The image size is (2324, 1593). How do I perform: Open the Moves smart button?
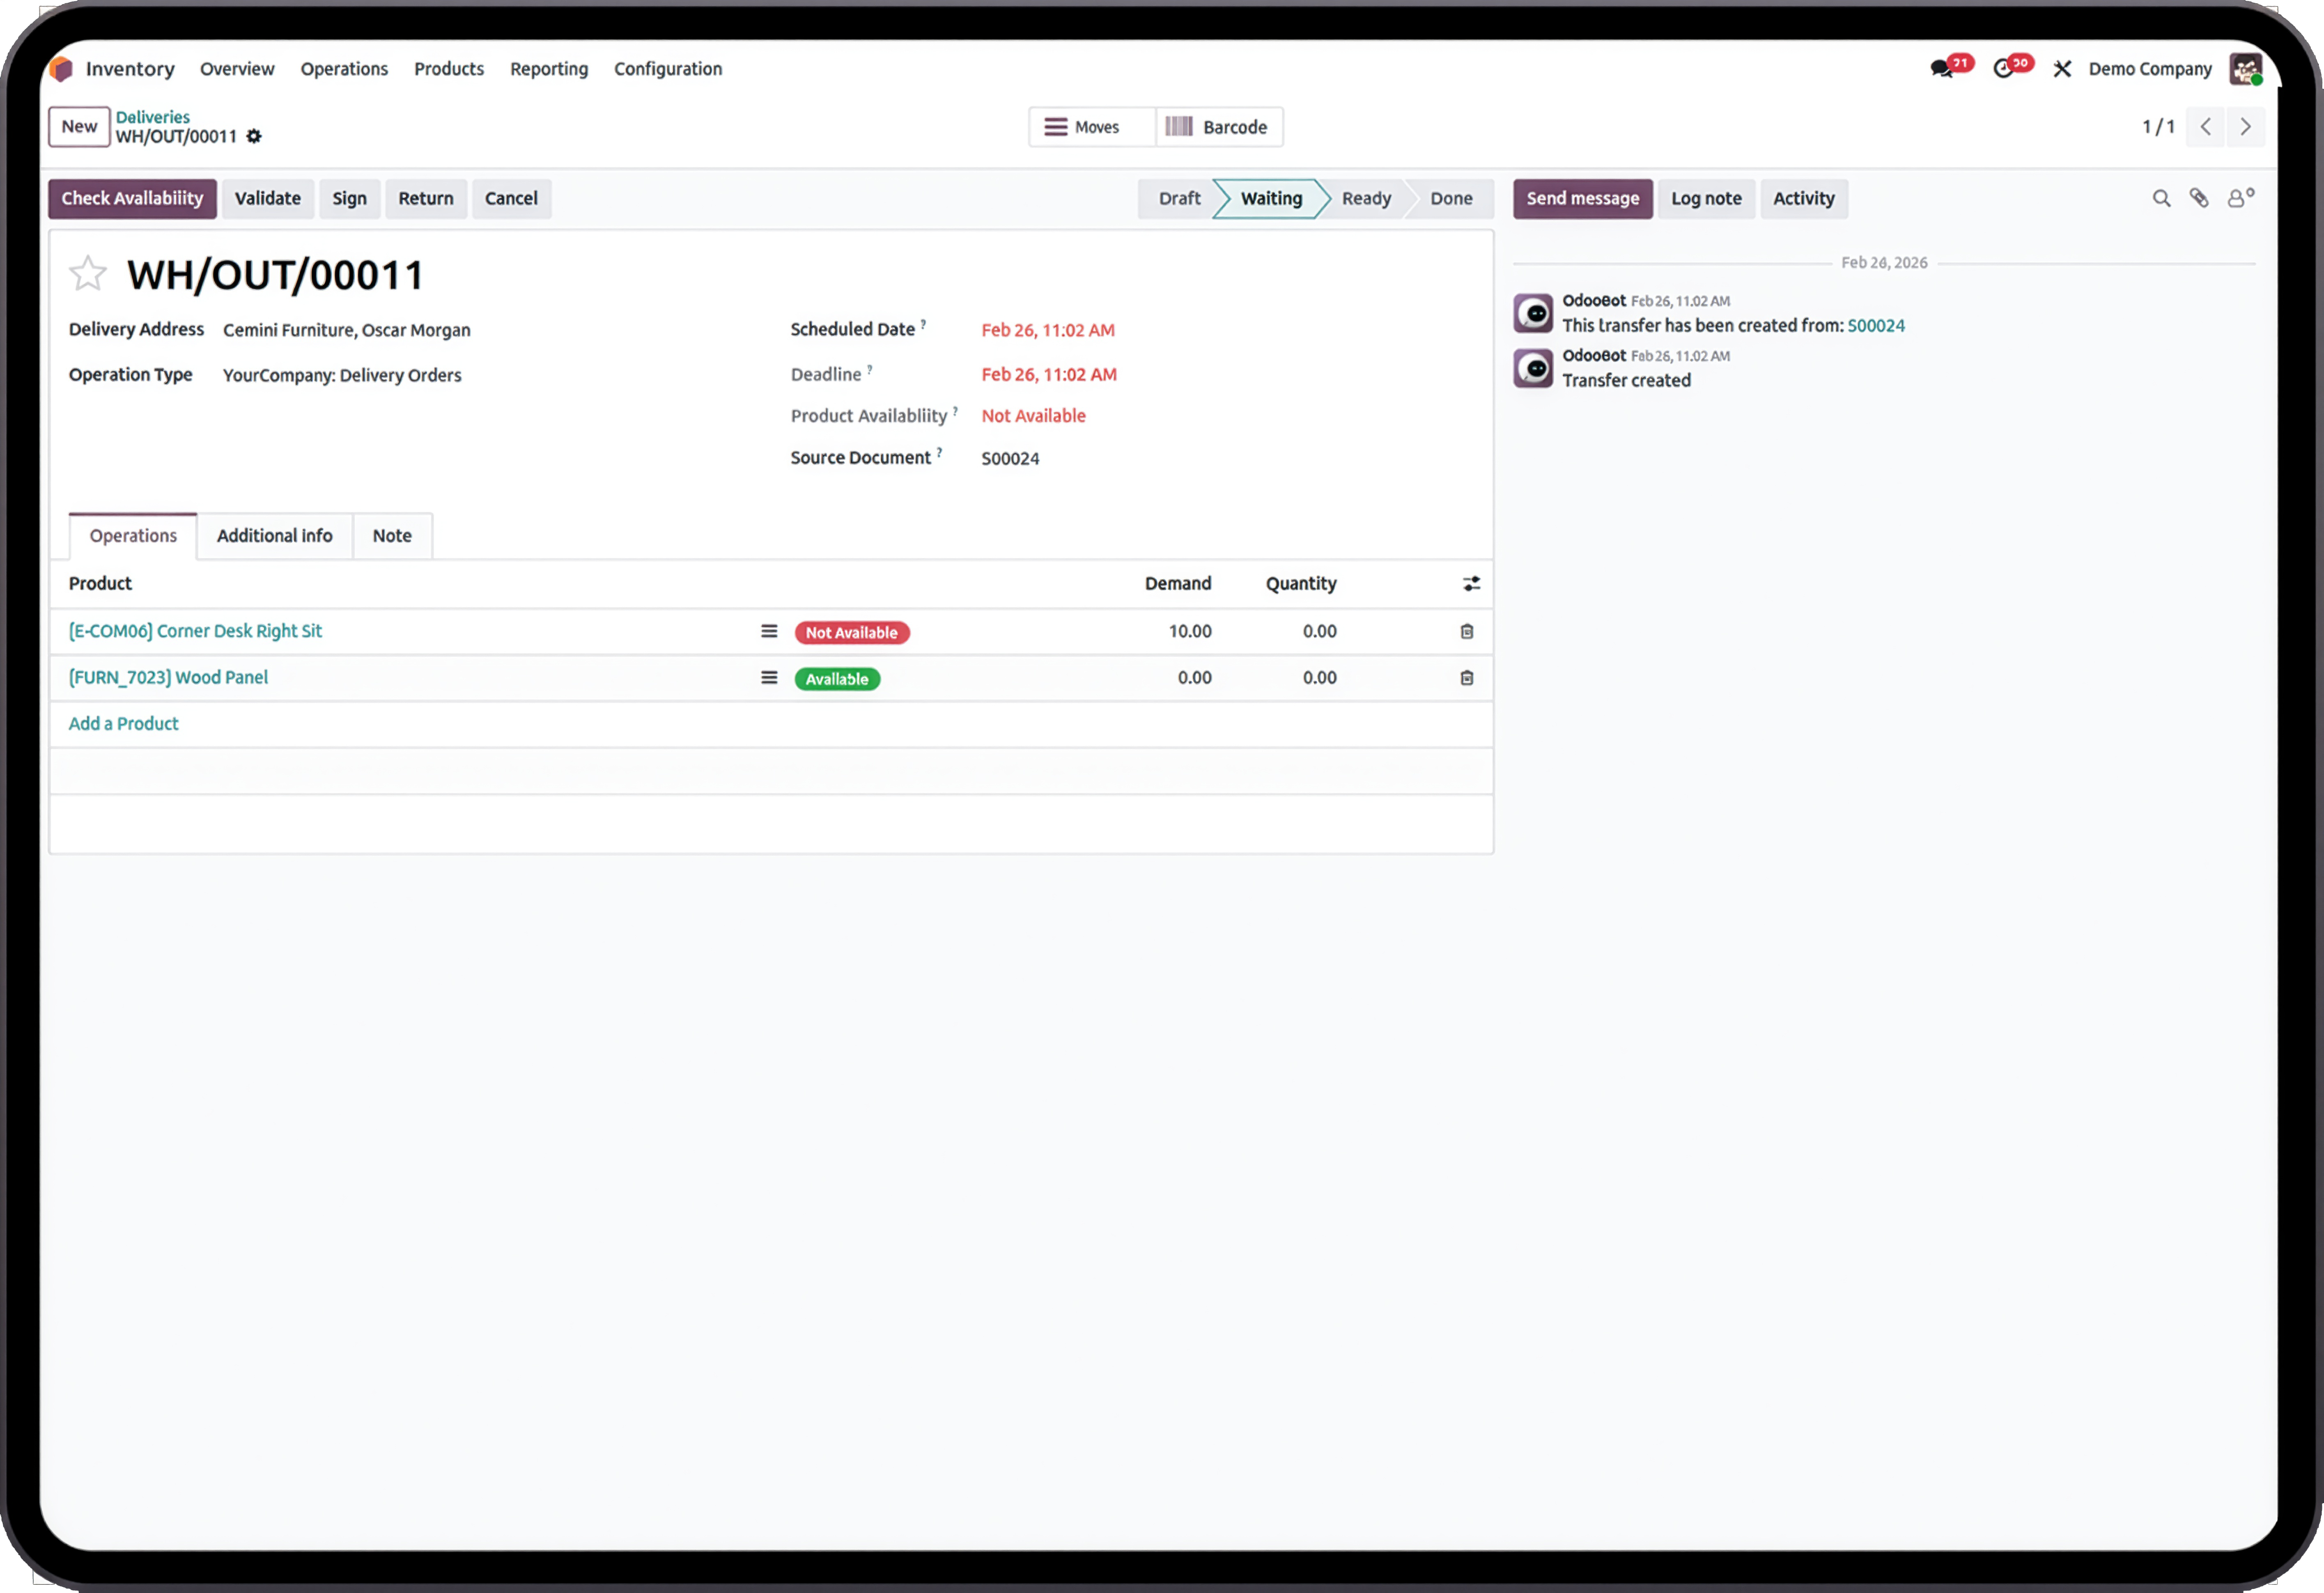pos(1092,127)
